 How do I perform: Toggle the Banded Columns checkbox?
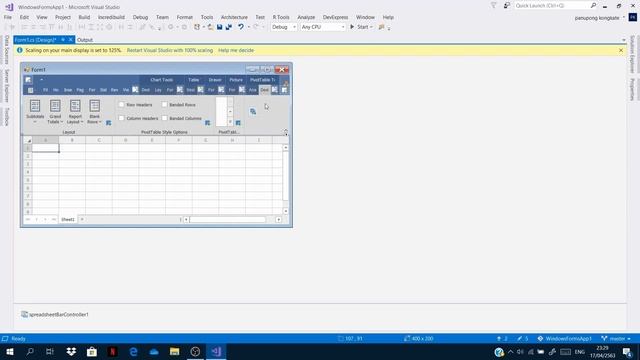(164, 118)
